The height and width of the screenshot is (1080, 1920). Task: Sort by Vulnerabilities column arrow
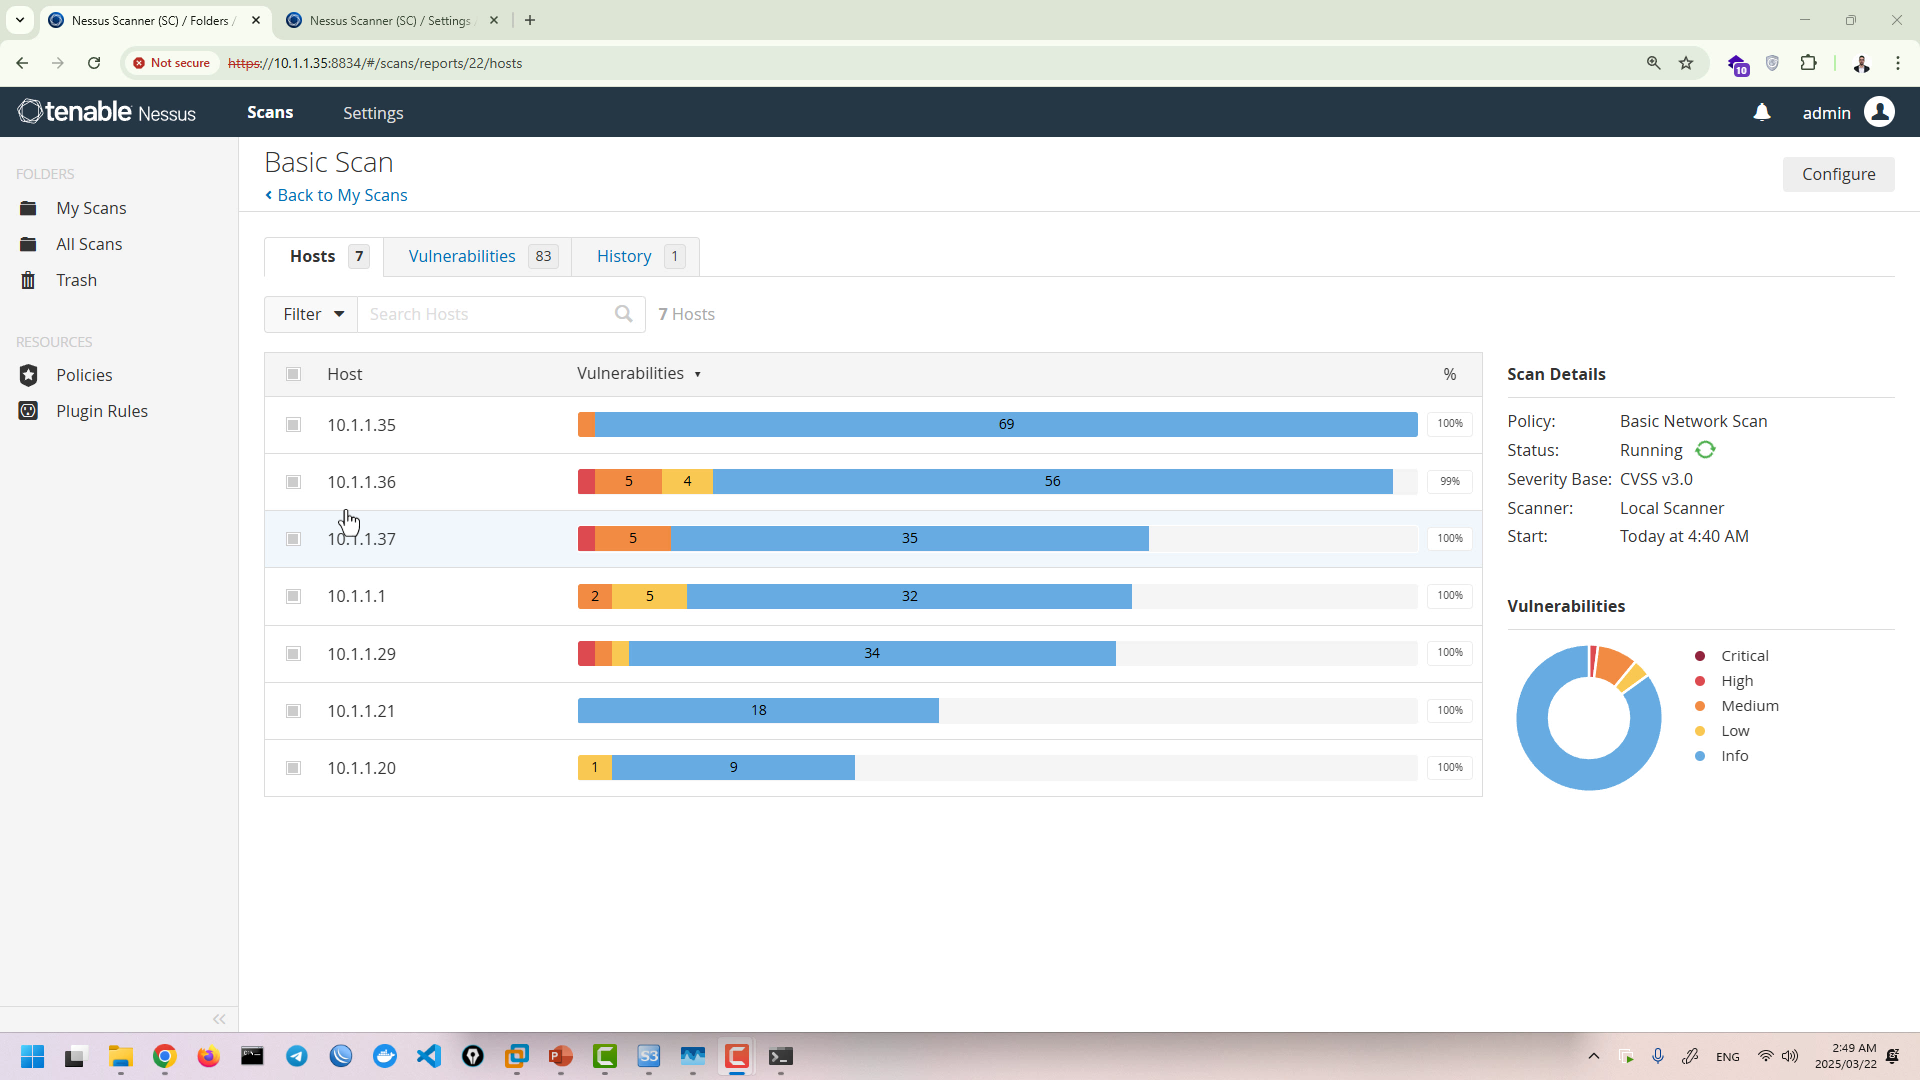[x=697, y=375]
